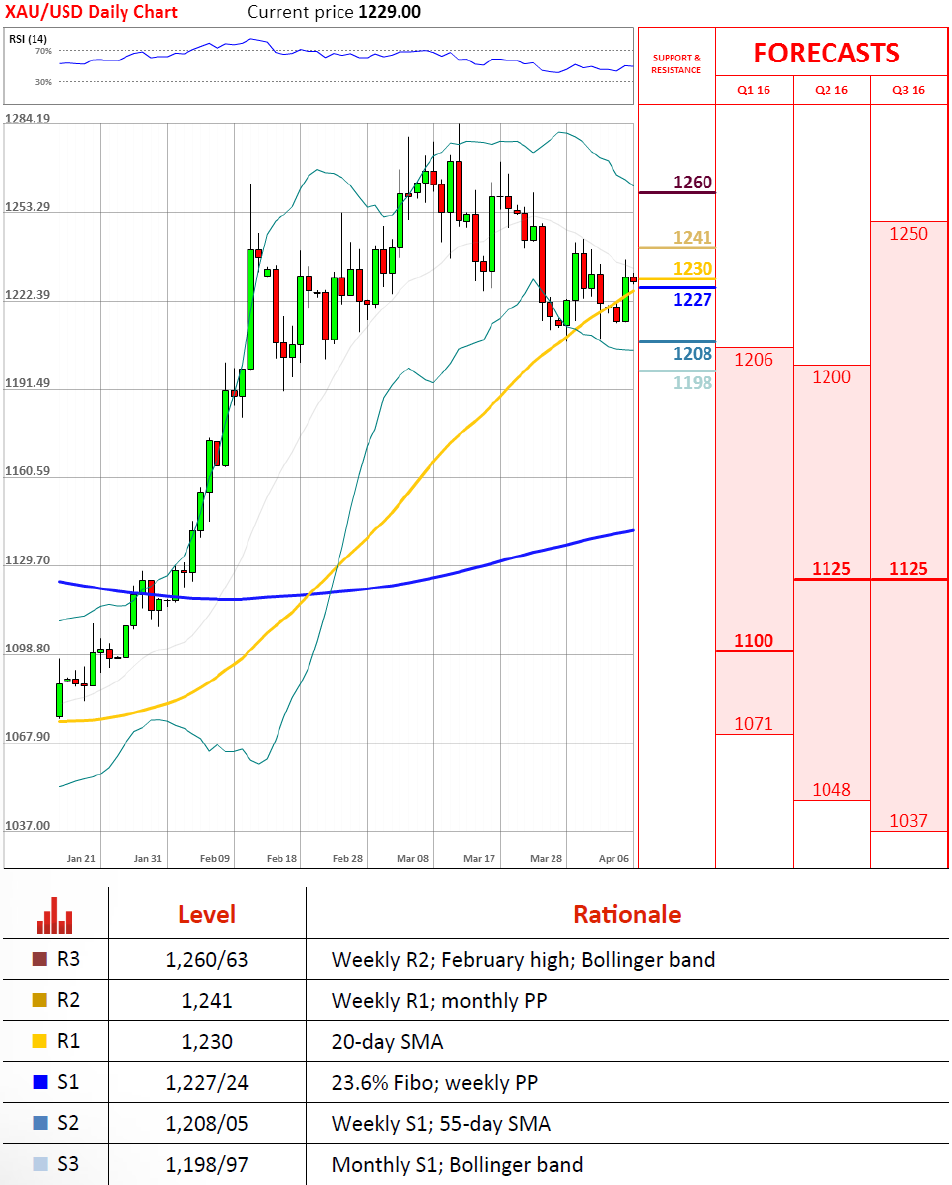952x1185 pixels.
Task: Switch to the Q2 16 forecast column
Action: [831, 90]
